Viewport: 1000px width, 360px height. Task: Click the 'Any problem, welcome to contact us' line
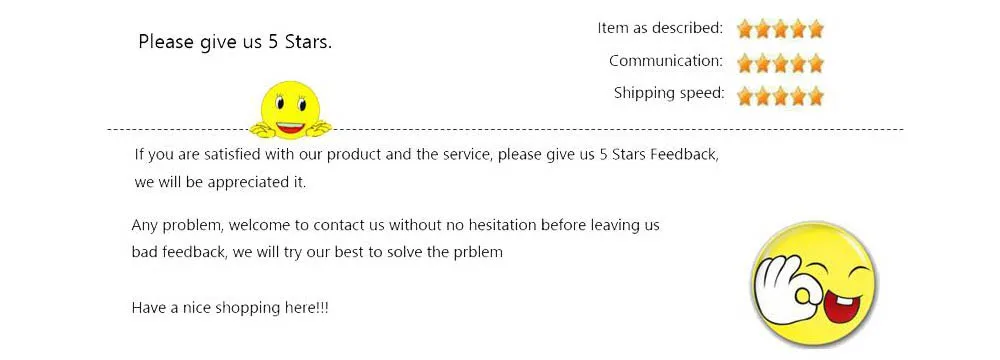(x=395, y=225)
